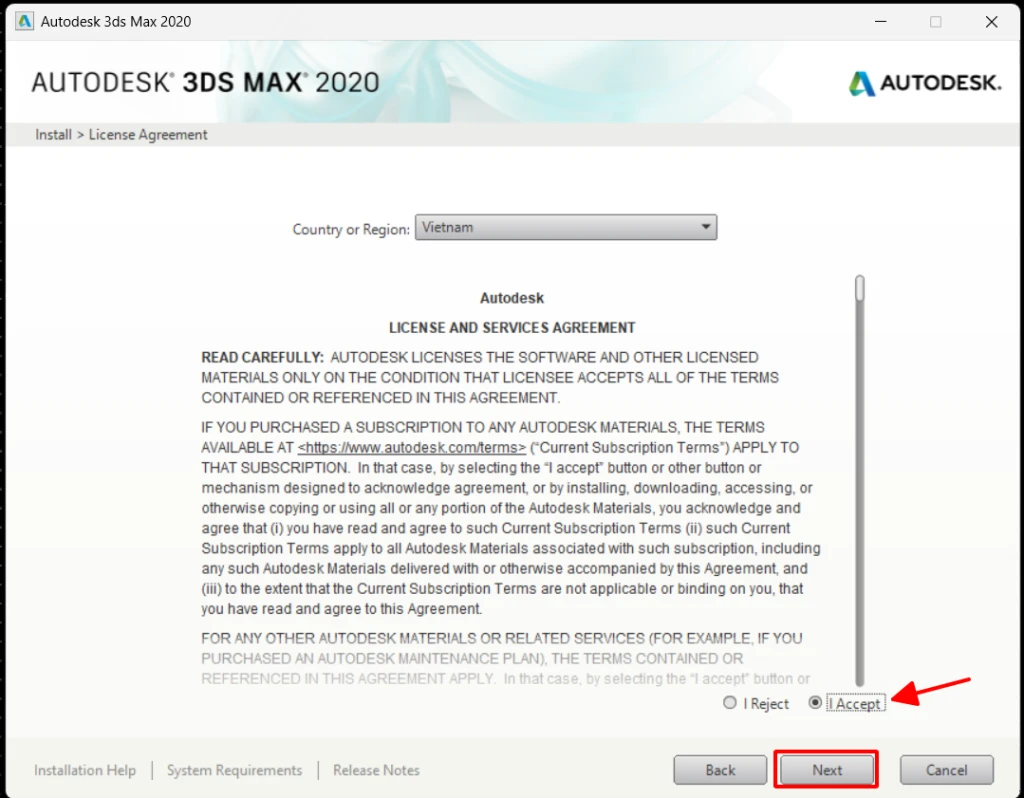Click Install in the breadcrumb path
The height and width of the screenshot is (798, 1024).
pyautogui.click(x=53, y=135)
